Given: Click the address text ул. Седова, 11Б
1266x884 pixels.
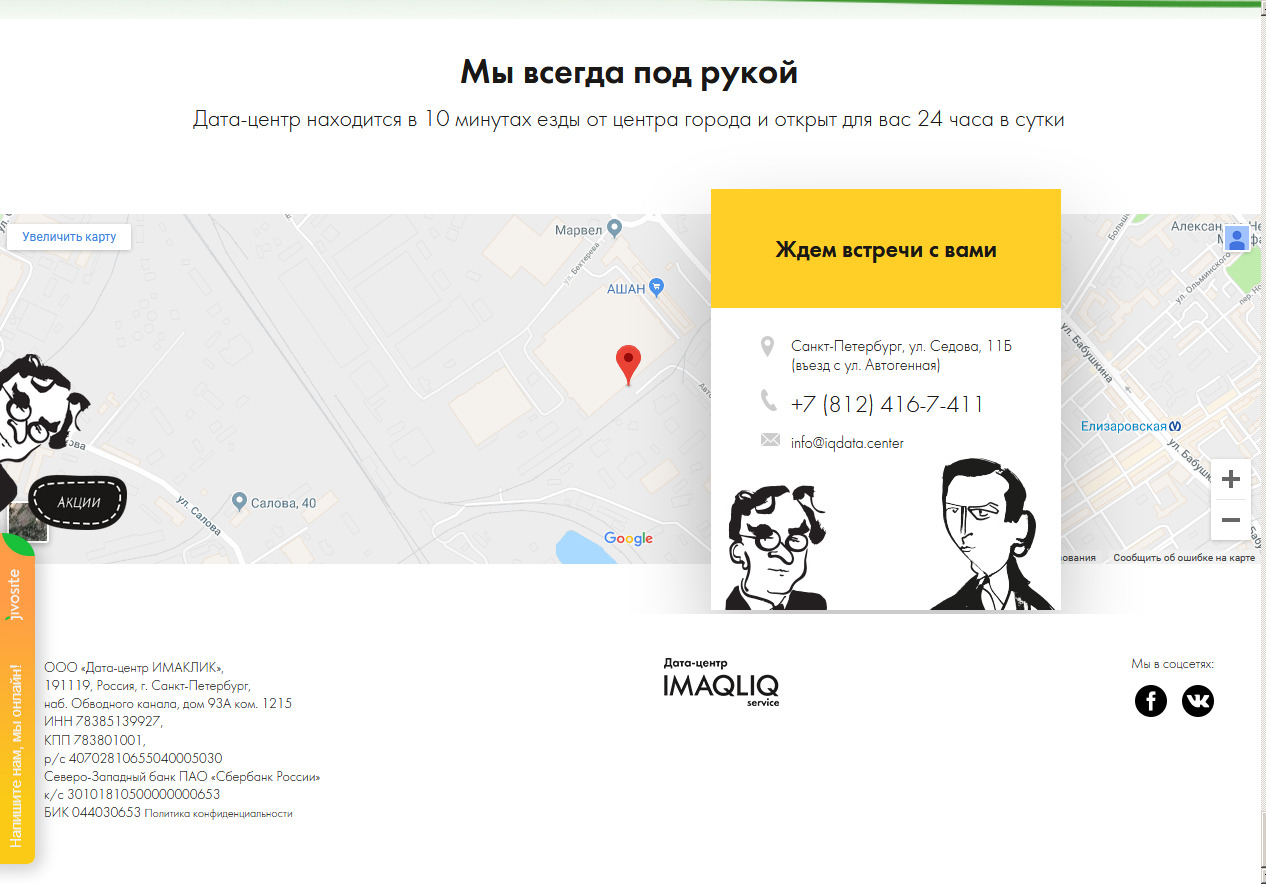Looking at the screenshot, I should (959, 347).
